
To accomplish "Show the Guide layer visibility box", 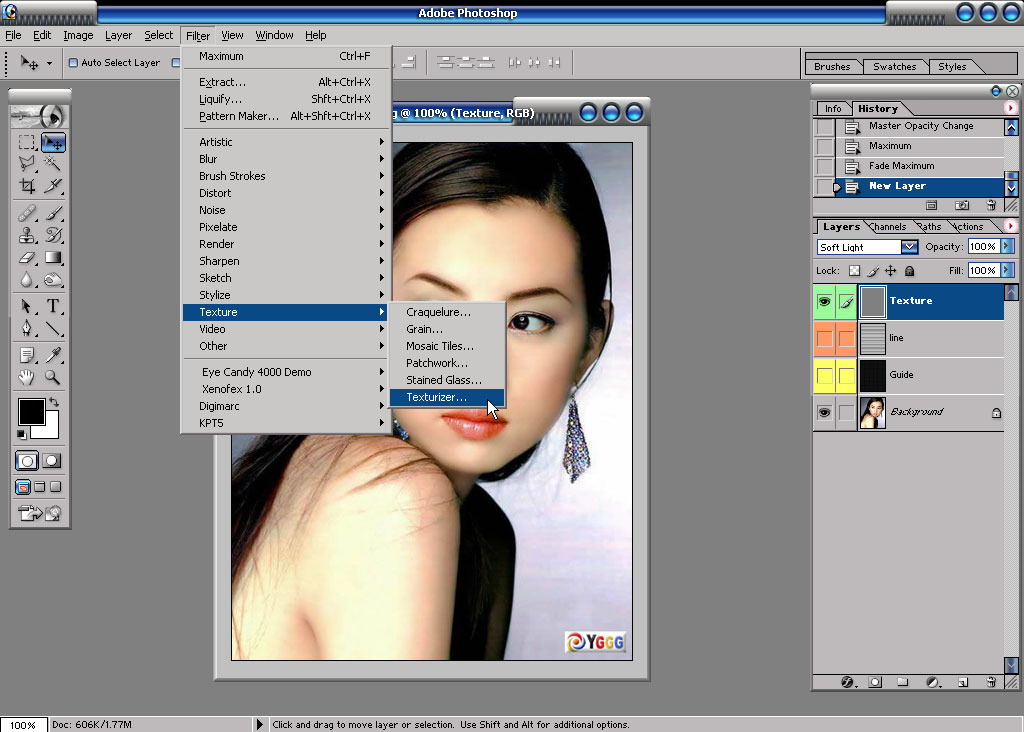I will 825,375.
